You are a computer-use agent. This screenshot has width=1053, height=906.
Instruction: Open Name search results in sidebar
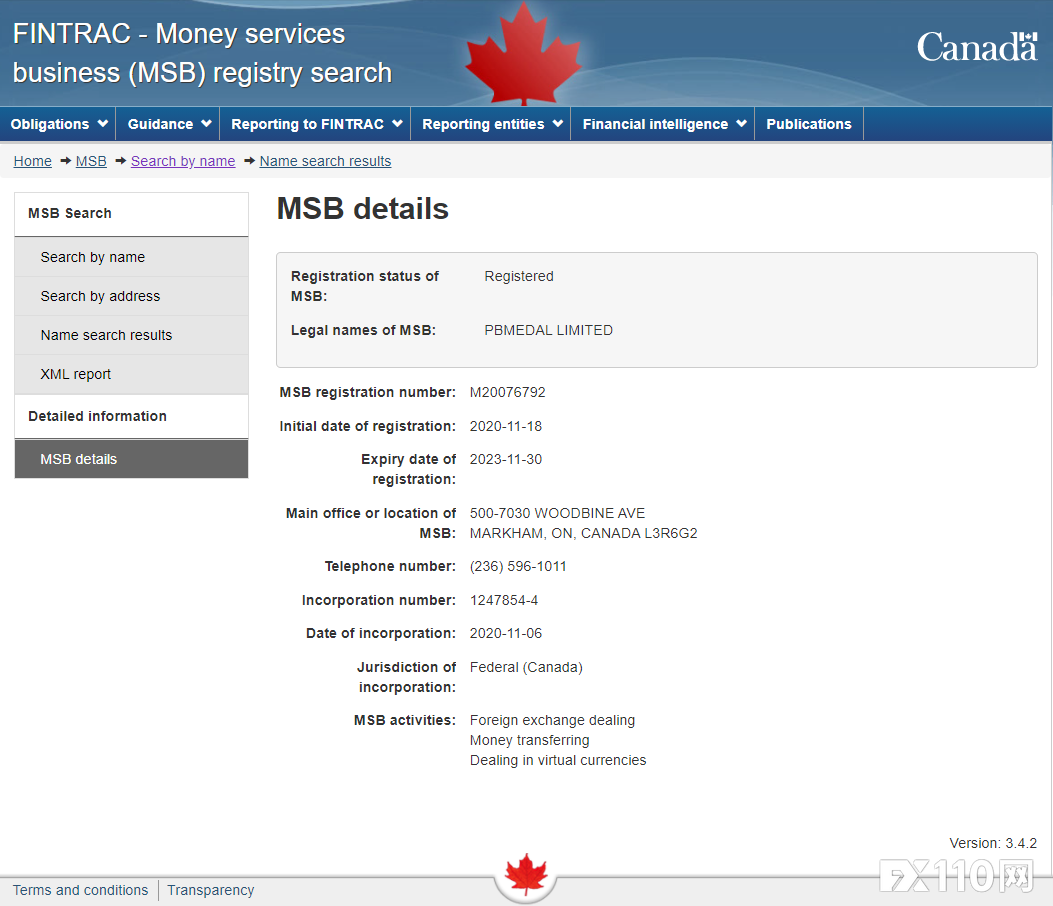(106, 335)
